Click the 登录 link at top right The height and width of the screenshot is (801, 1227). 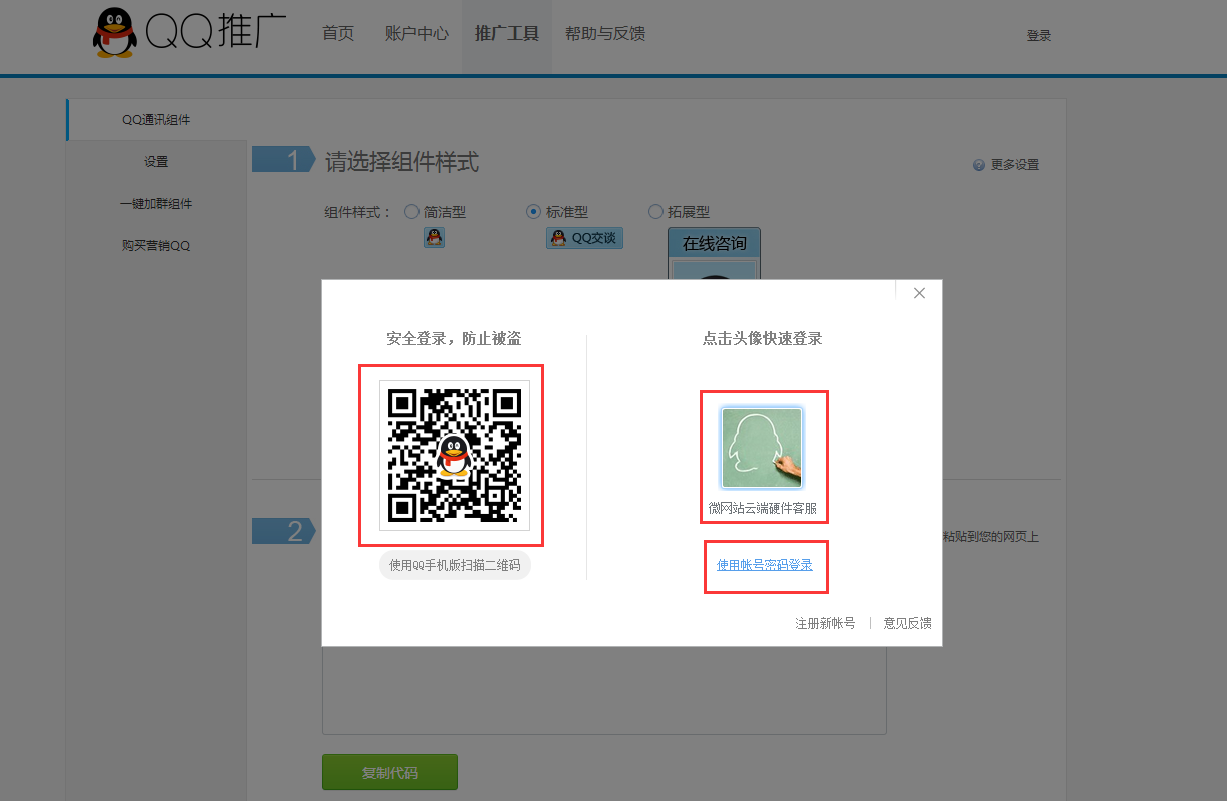click(x=1039, y=36)
